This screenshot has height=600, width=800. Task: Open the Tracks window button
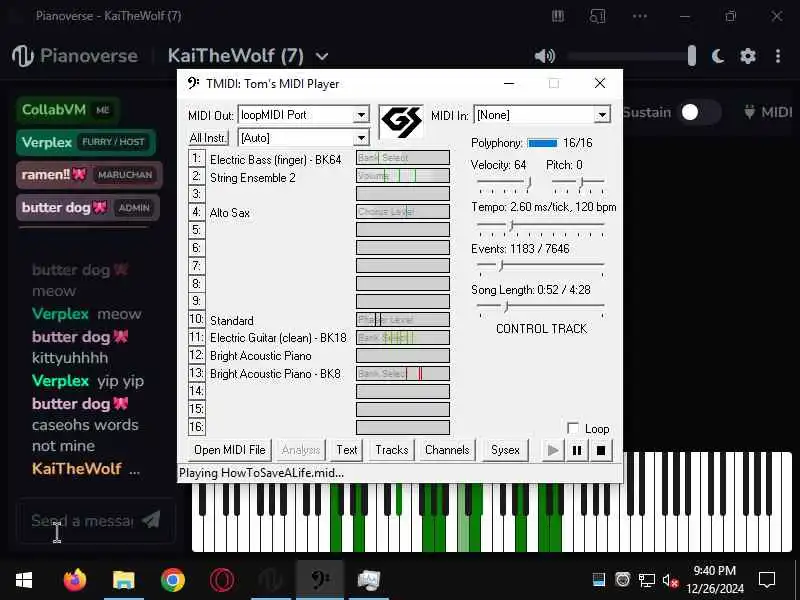pos(392,450)
